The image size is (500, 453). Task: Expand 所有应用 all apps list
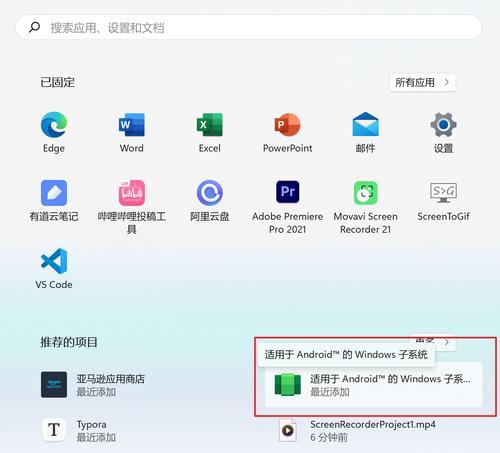coord(422,82)
